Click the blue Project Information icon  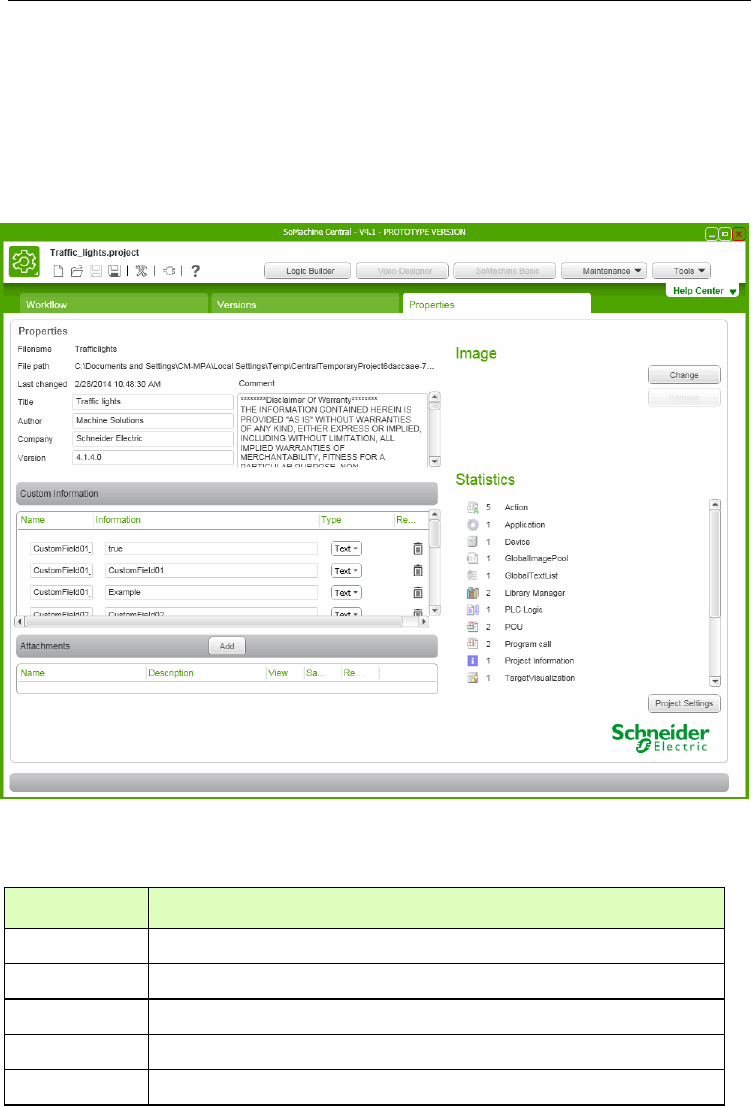(472, 661)
